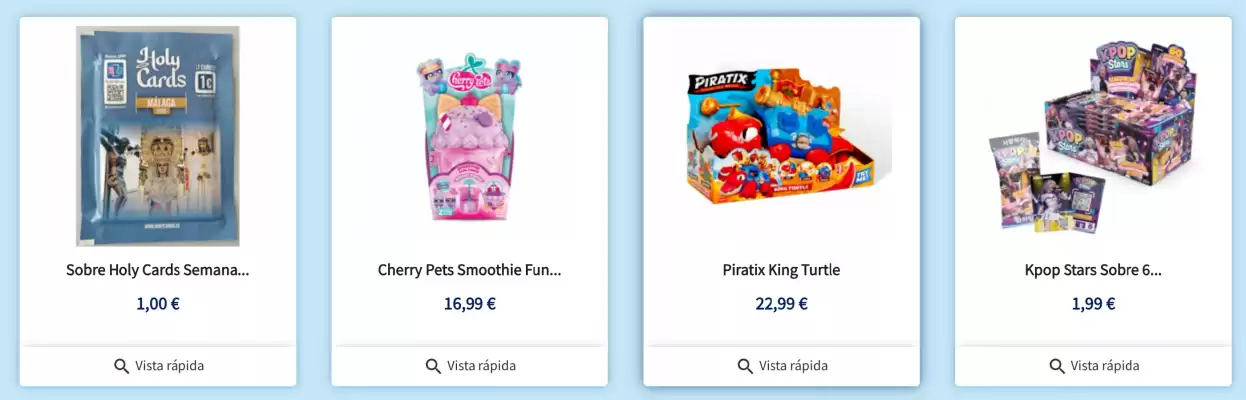Open Cherry Pets pink smoothie toy image

[470, 137]
